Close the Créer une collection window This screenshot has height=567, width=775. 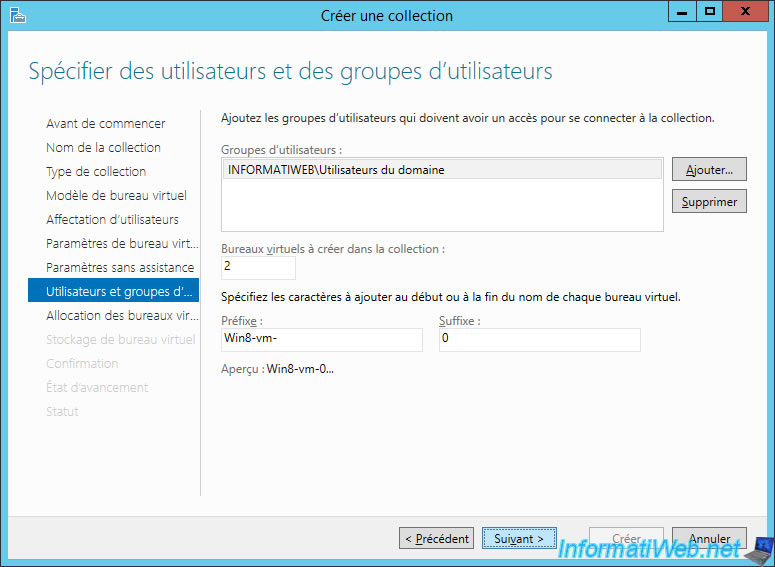(745, 11)
